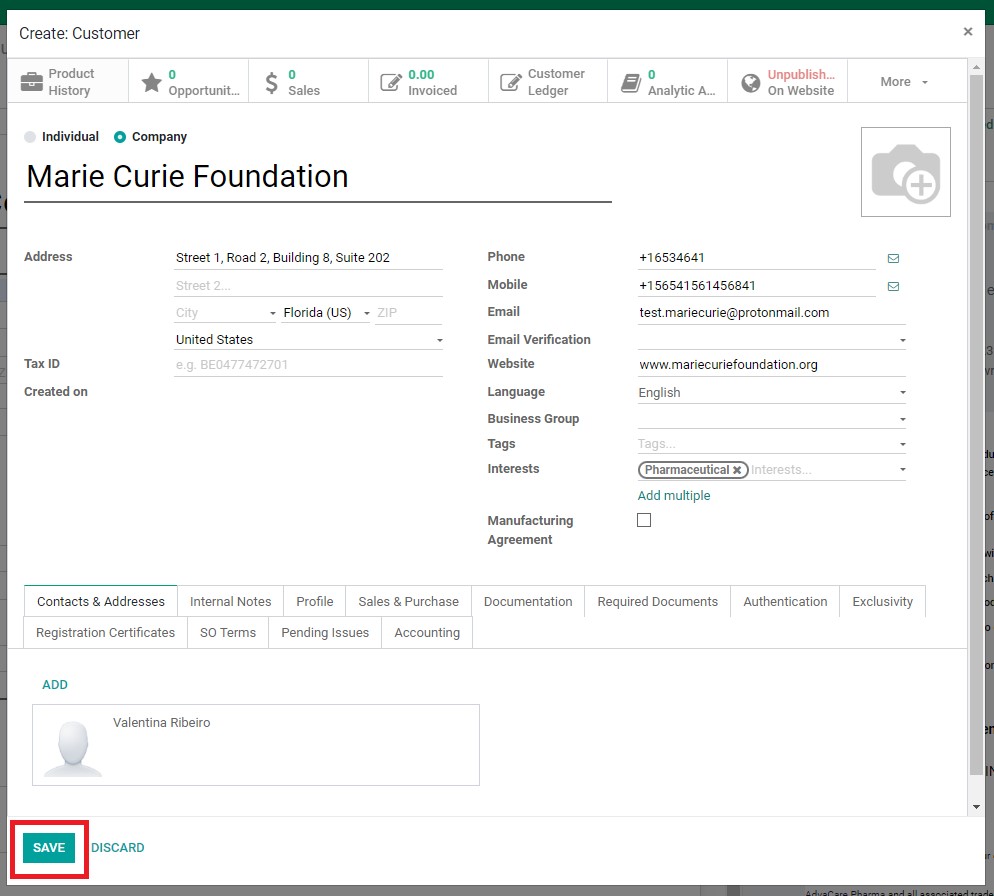Image resolution: width=994 pixels, height=896 pixels.
Task: Click the DISCARD button
Action: click(x=117, y=848)
